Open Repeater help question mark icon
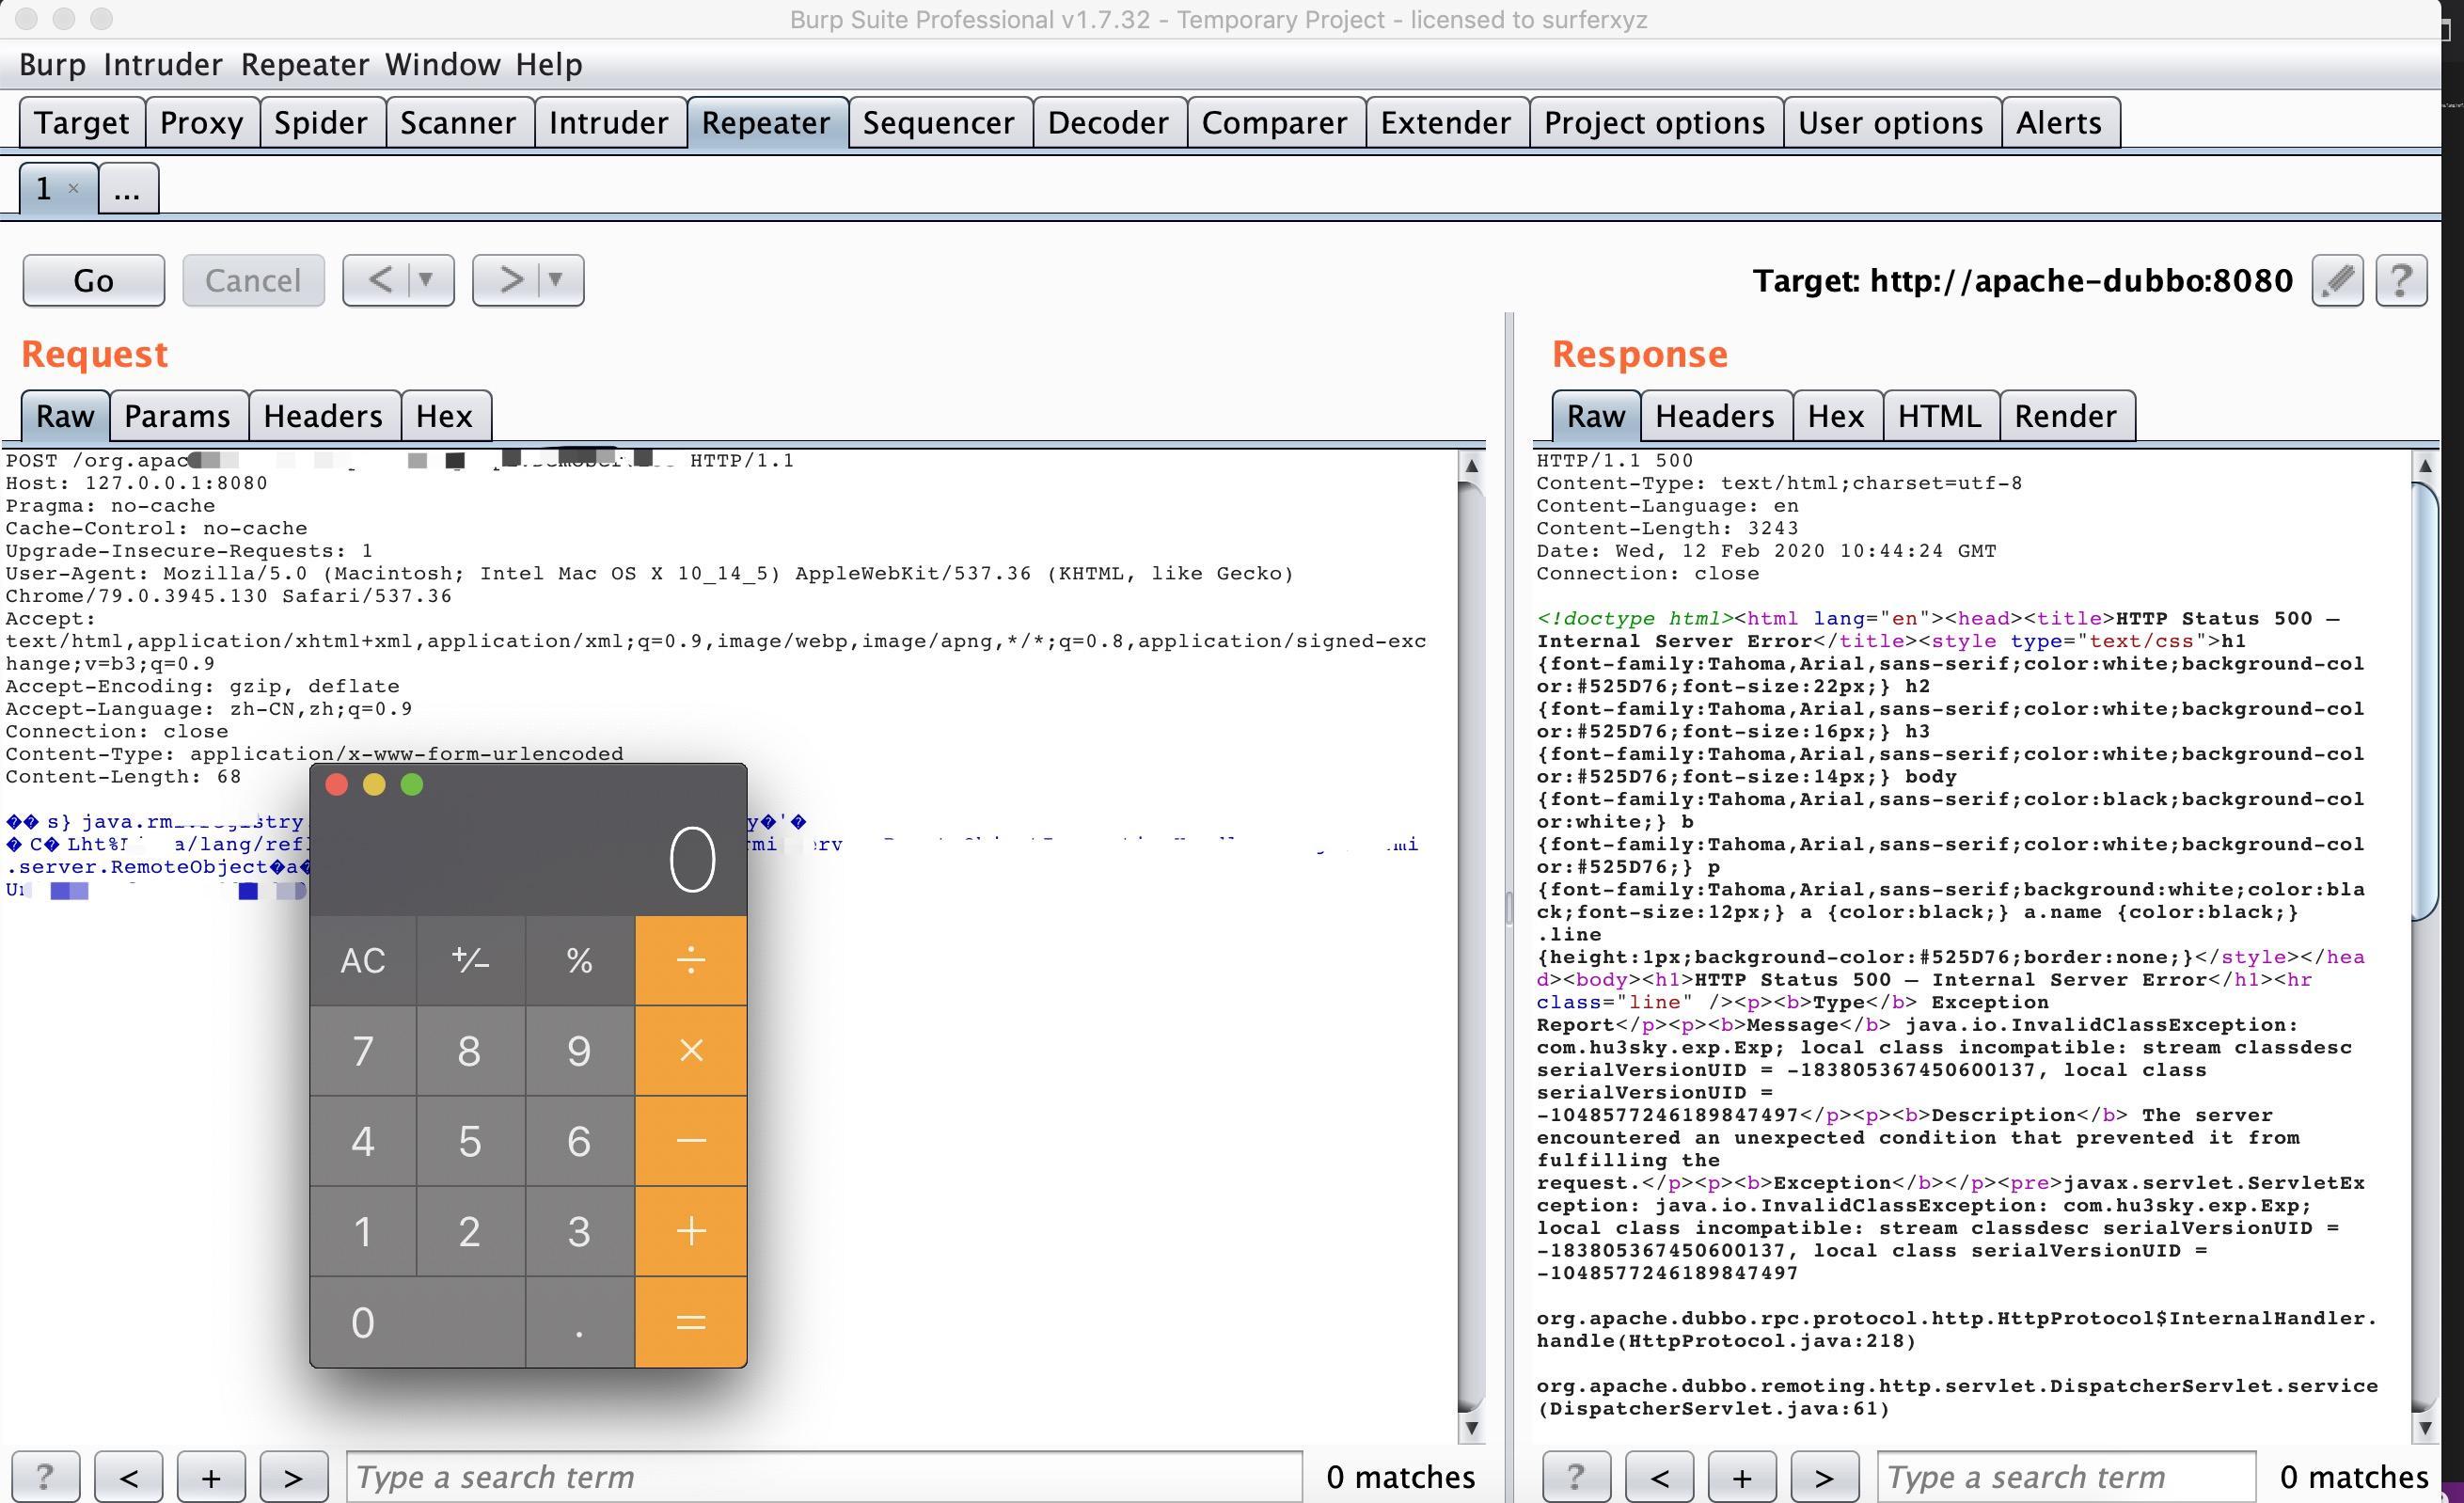Image resolution: width=2464 pixels, height=1503 pixels. [x=2401, y=280]
